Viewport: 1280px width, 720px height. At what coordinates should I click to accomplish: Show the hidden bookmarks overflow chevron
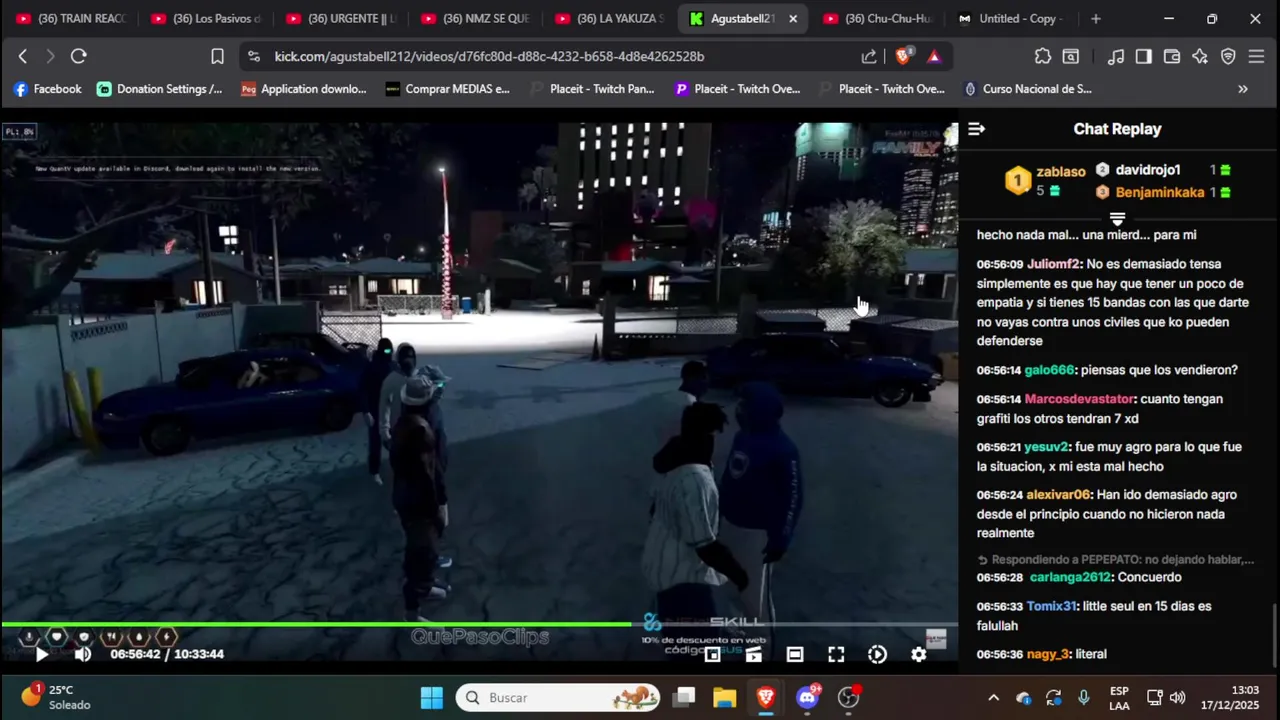click(1243, 89)
